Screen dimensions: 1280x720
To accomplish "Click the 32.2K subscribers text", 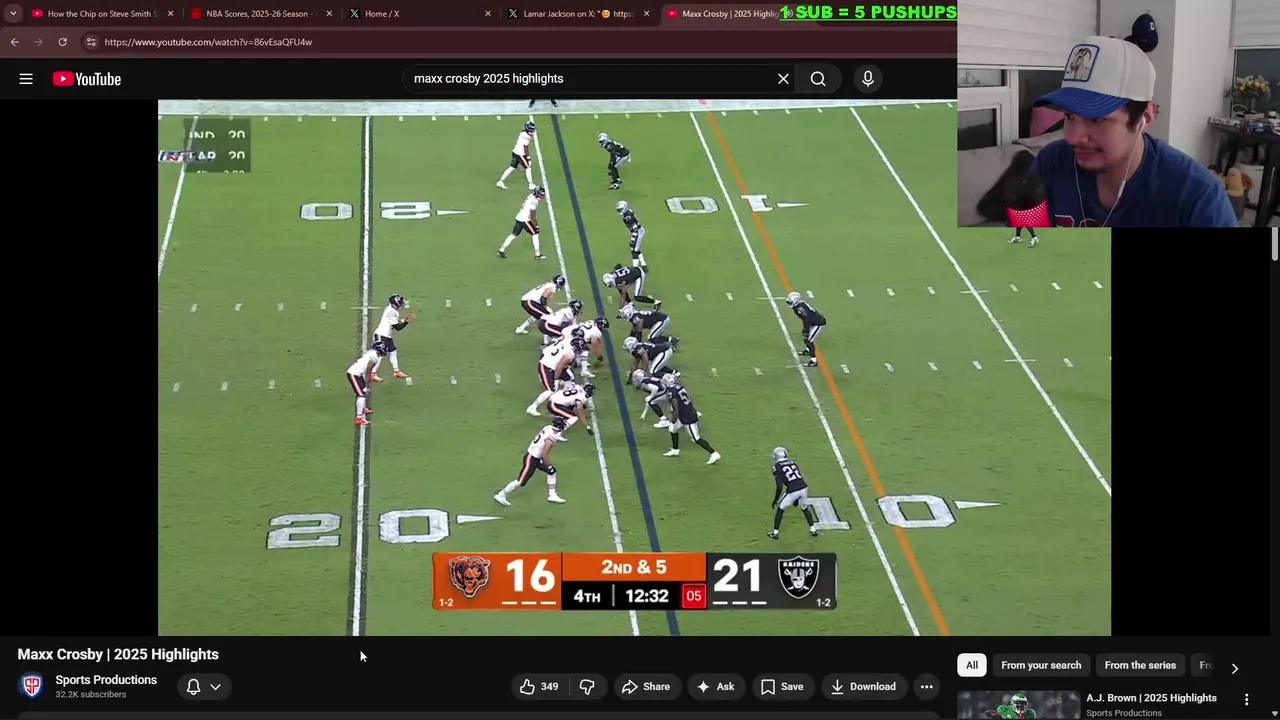I will [x=90, y=695].
